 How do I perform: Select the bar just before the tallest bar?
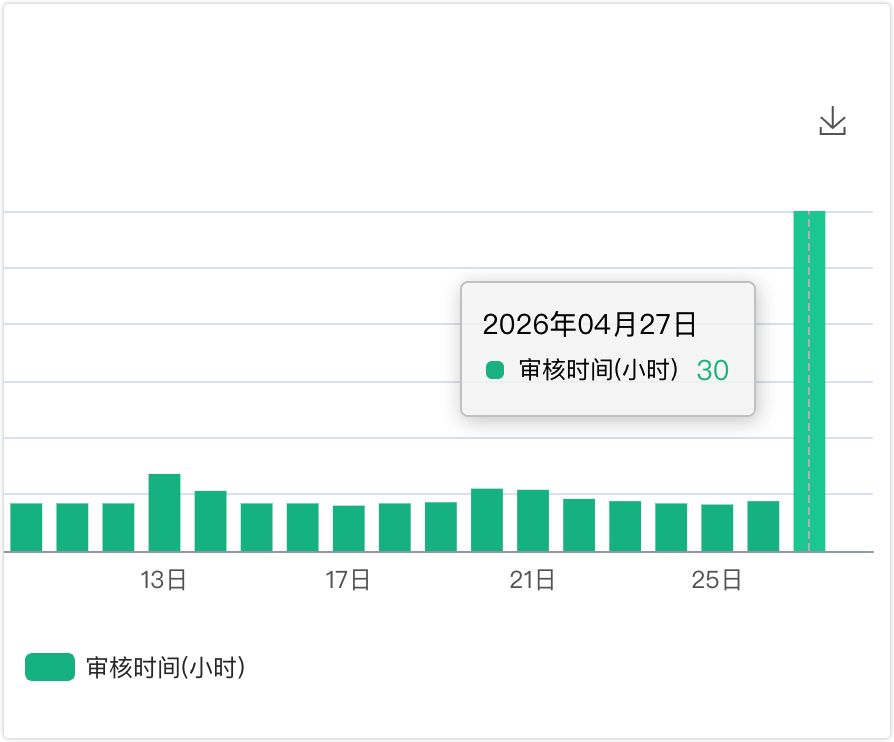tap(763, 526)
